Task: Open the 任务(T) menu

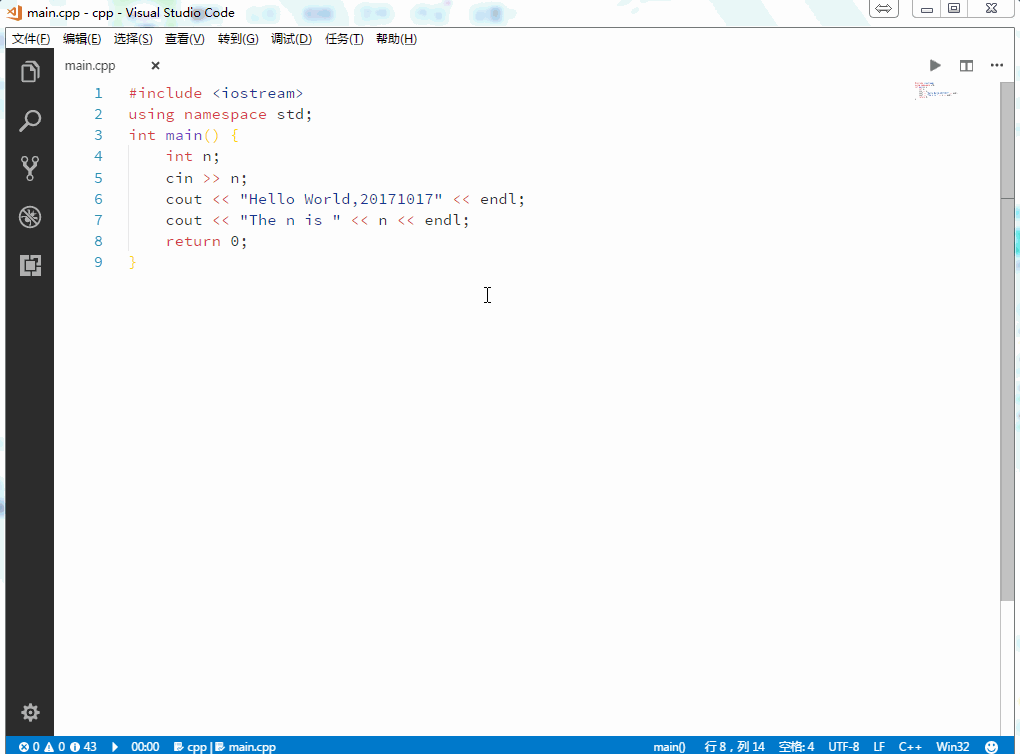Action: pos(344,39)
